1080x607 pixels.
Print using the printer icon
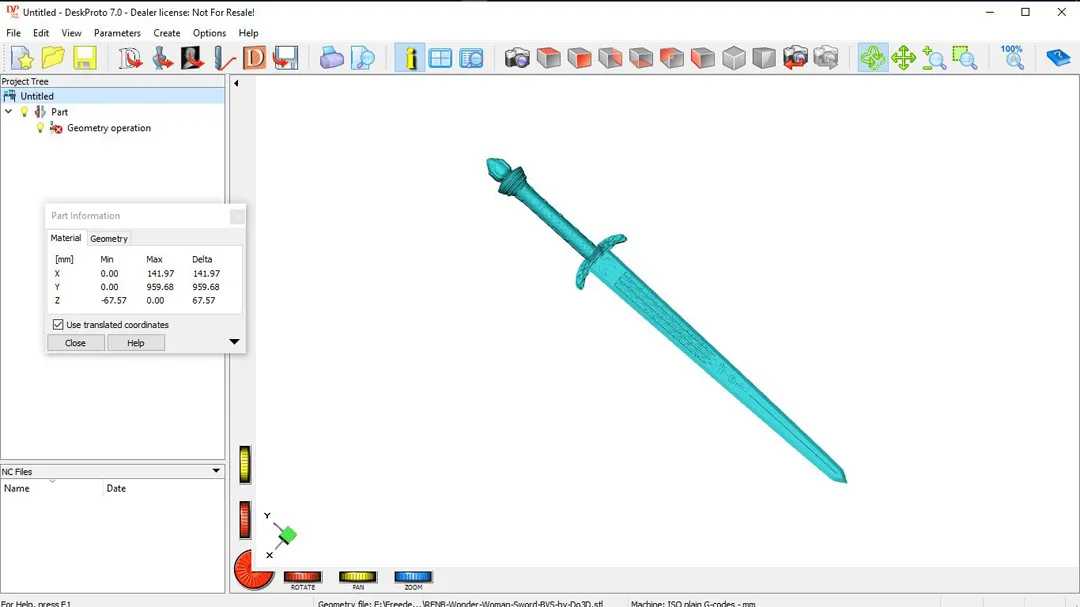331,58
